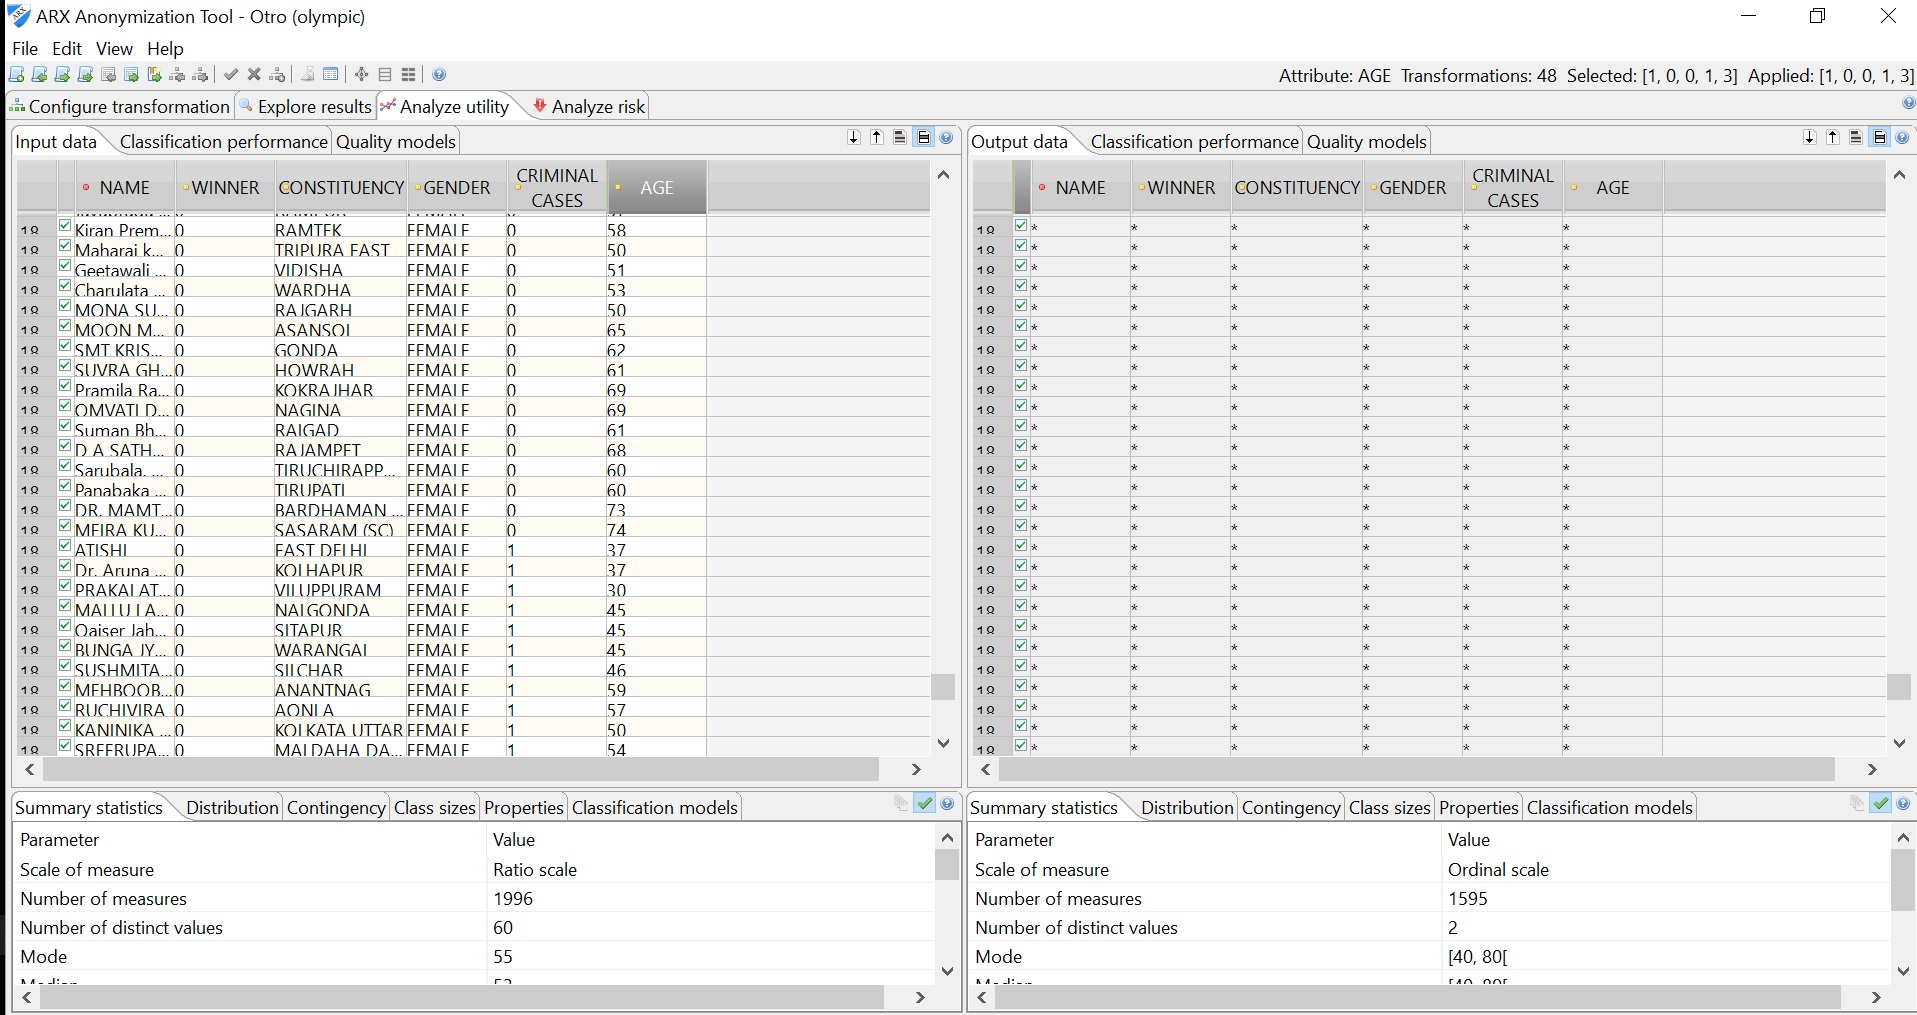This screenshot has width=1917, height=1015.
Task: Open the Distribution tab in Summary statistics
Action: 231,807
